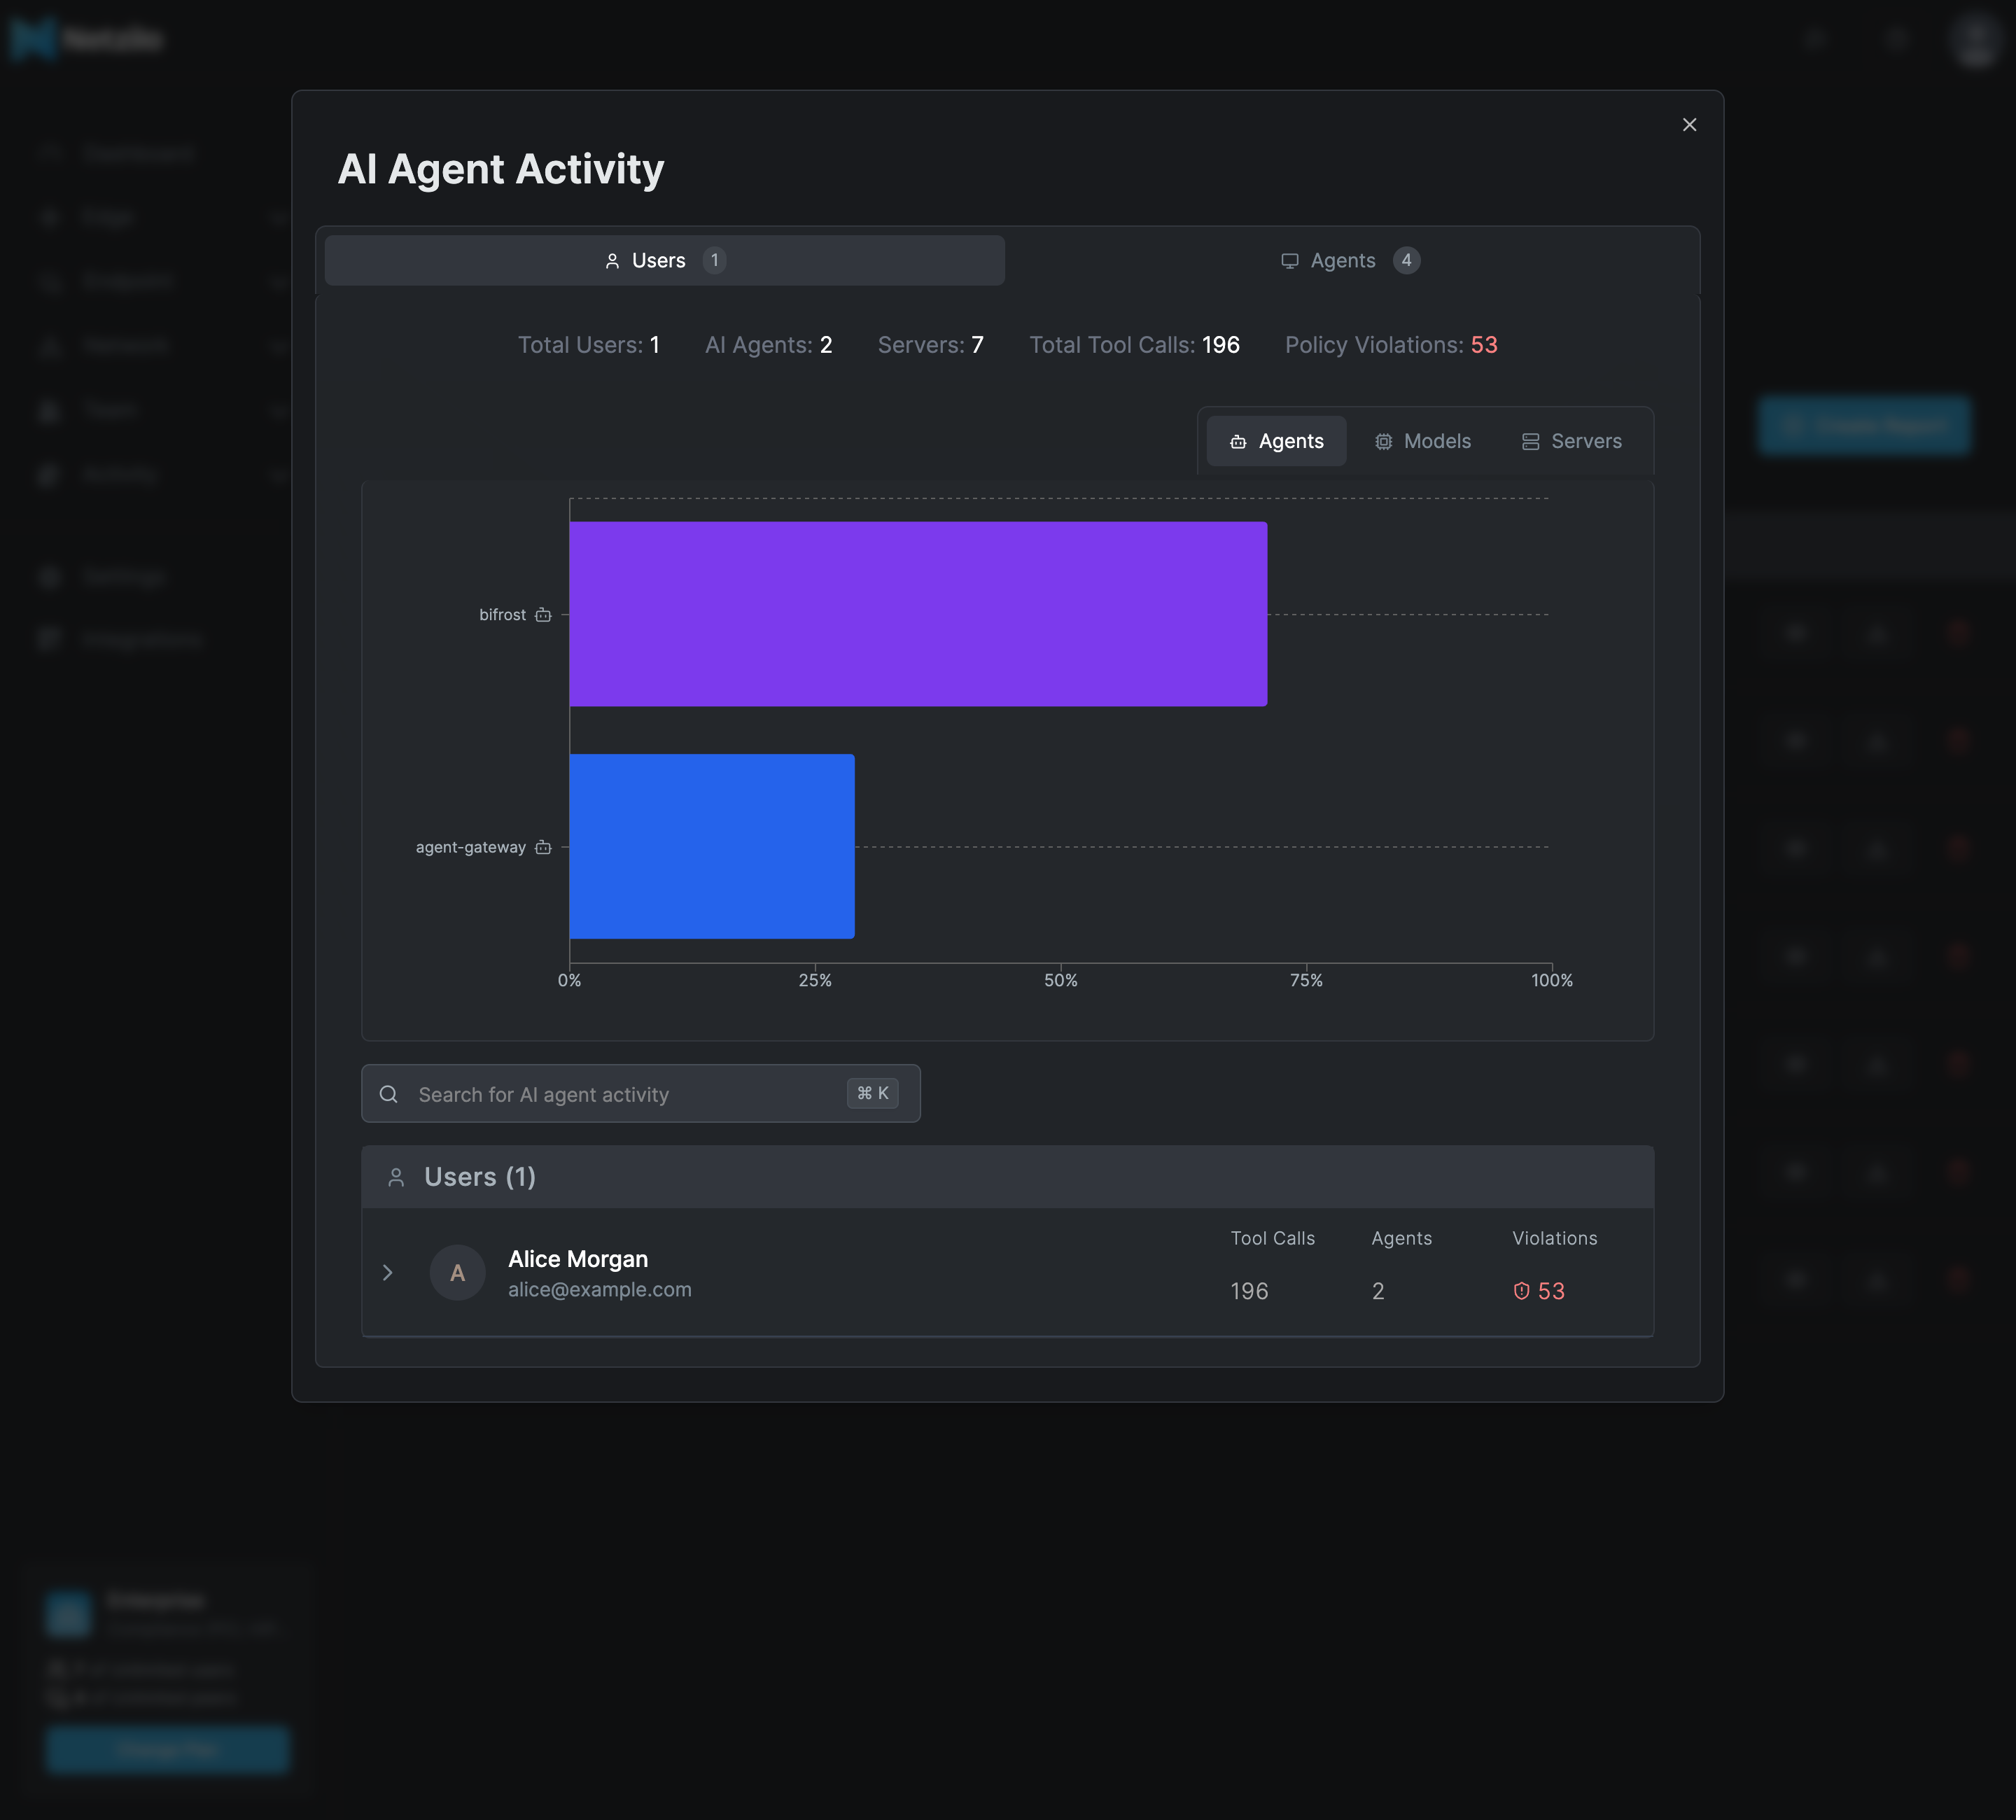Click the Total Tool Calls: 196 summary

point(1134,345)
